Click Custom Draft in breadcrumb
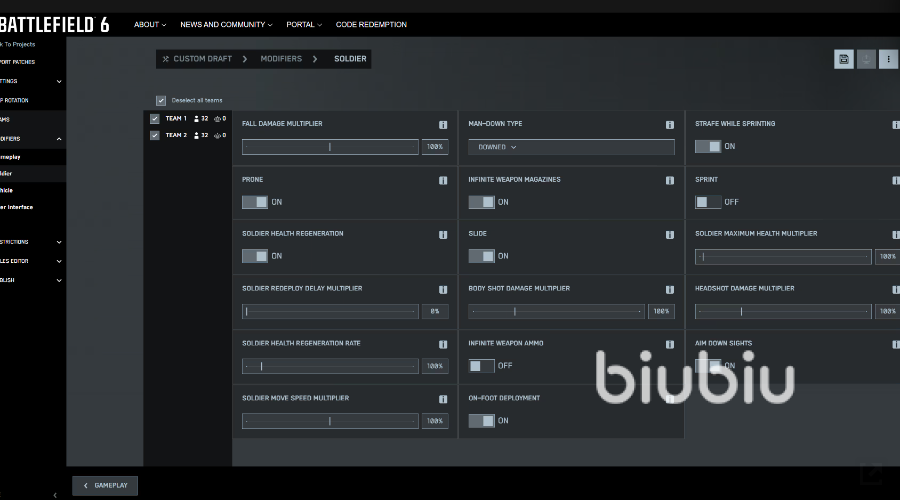The width and height of the screenshot is (900, 500). [x=202, y=59]
